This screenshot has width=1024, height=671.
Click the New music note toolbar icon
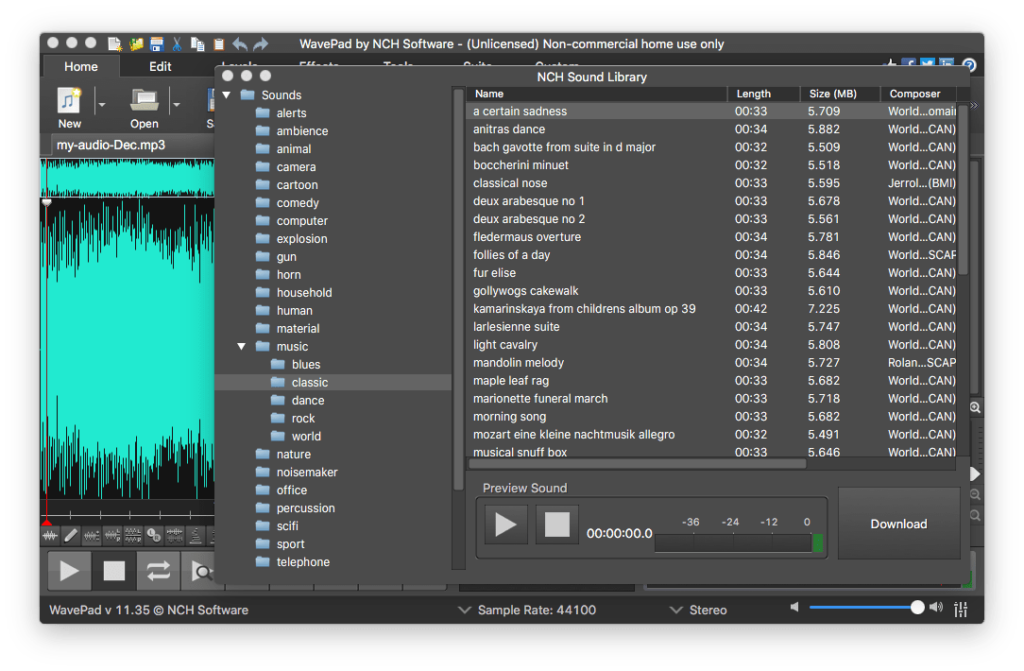pyautogui.click(x=69, y=101)
